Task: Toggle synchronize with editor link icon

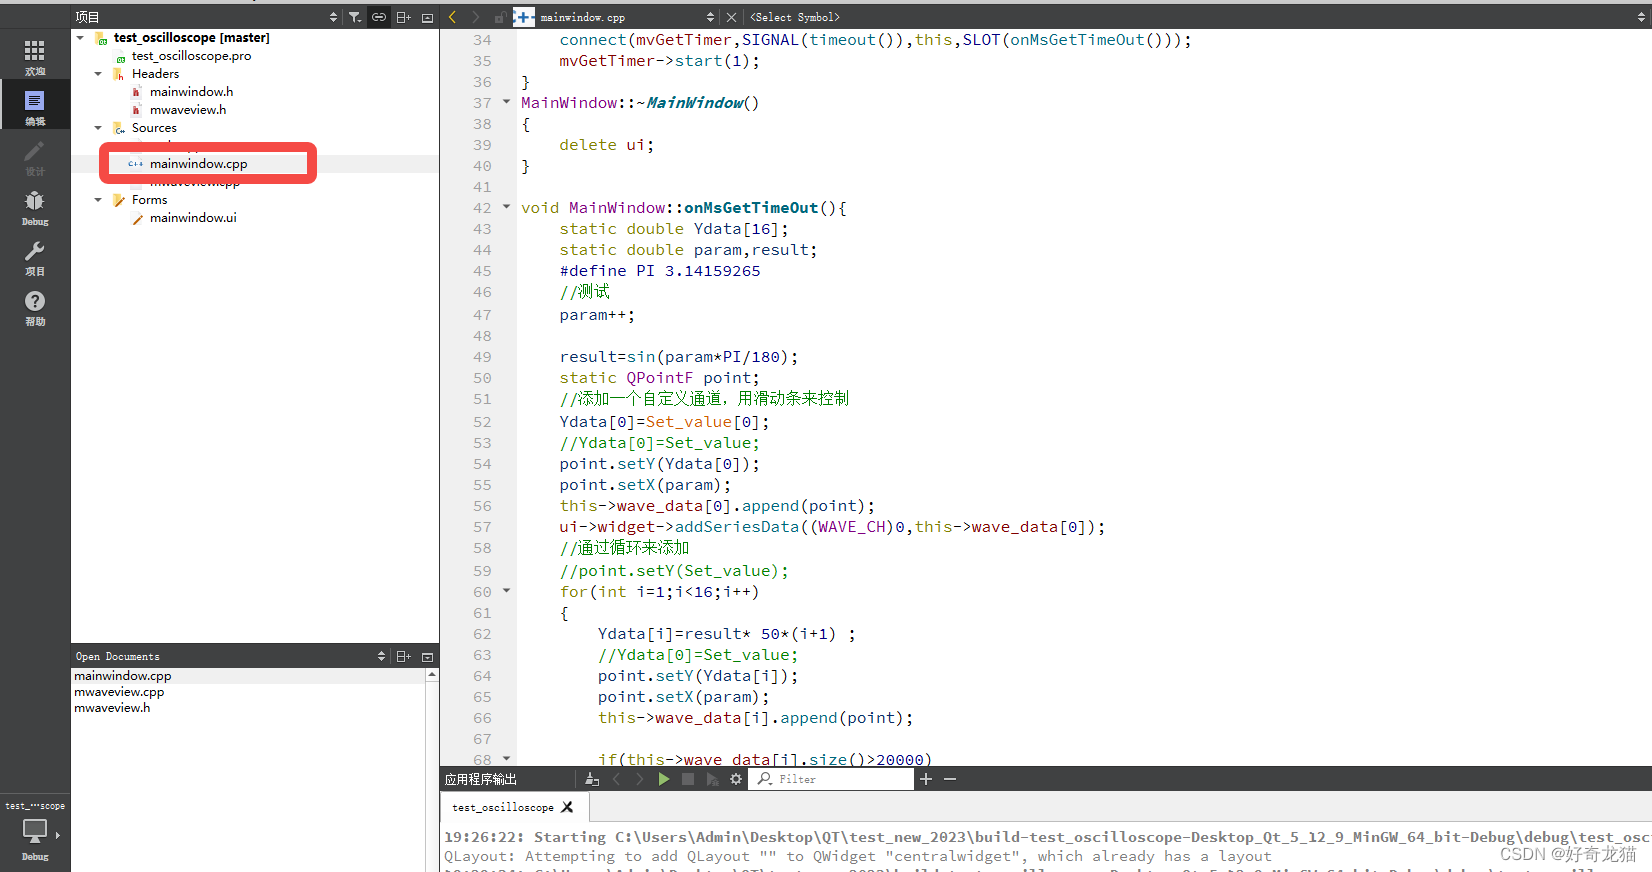Action: coord(379,17)
